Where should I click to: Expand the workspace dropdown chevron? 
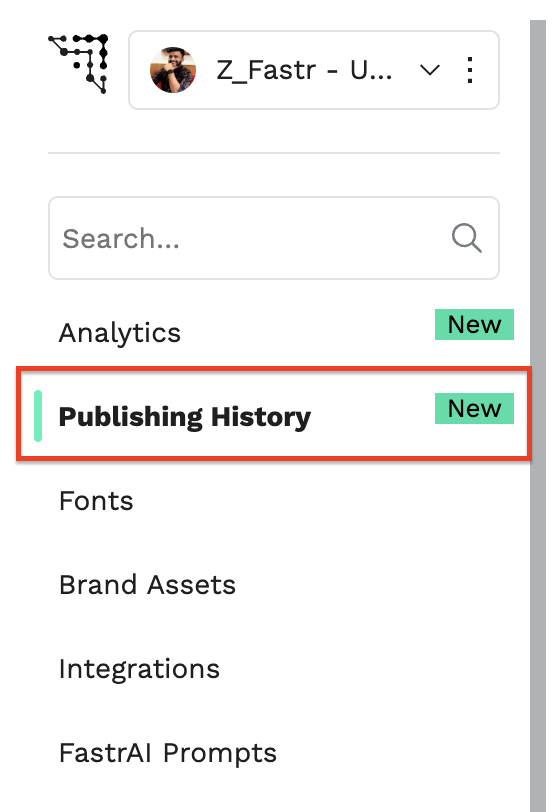click(430, 70)
